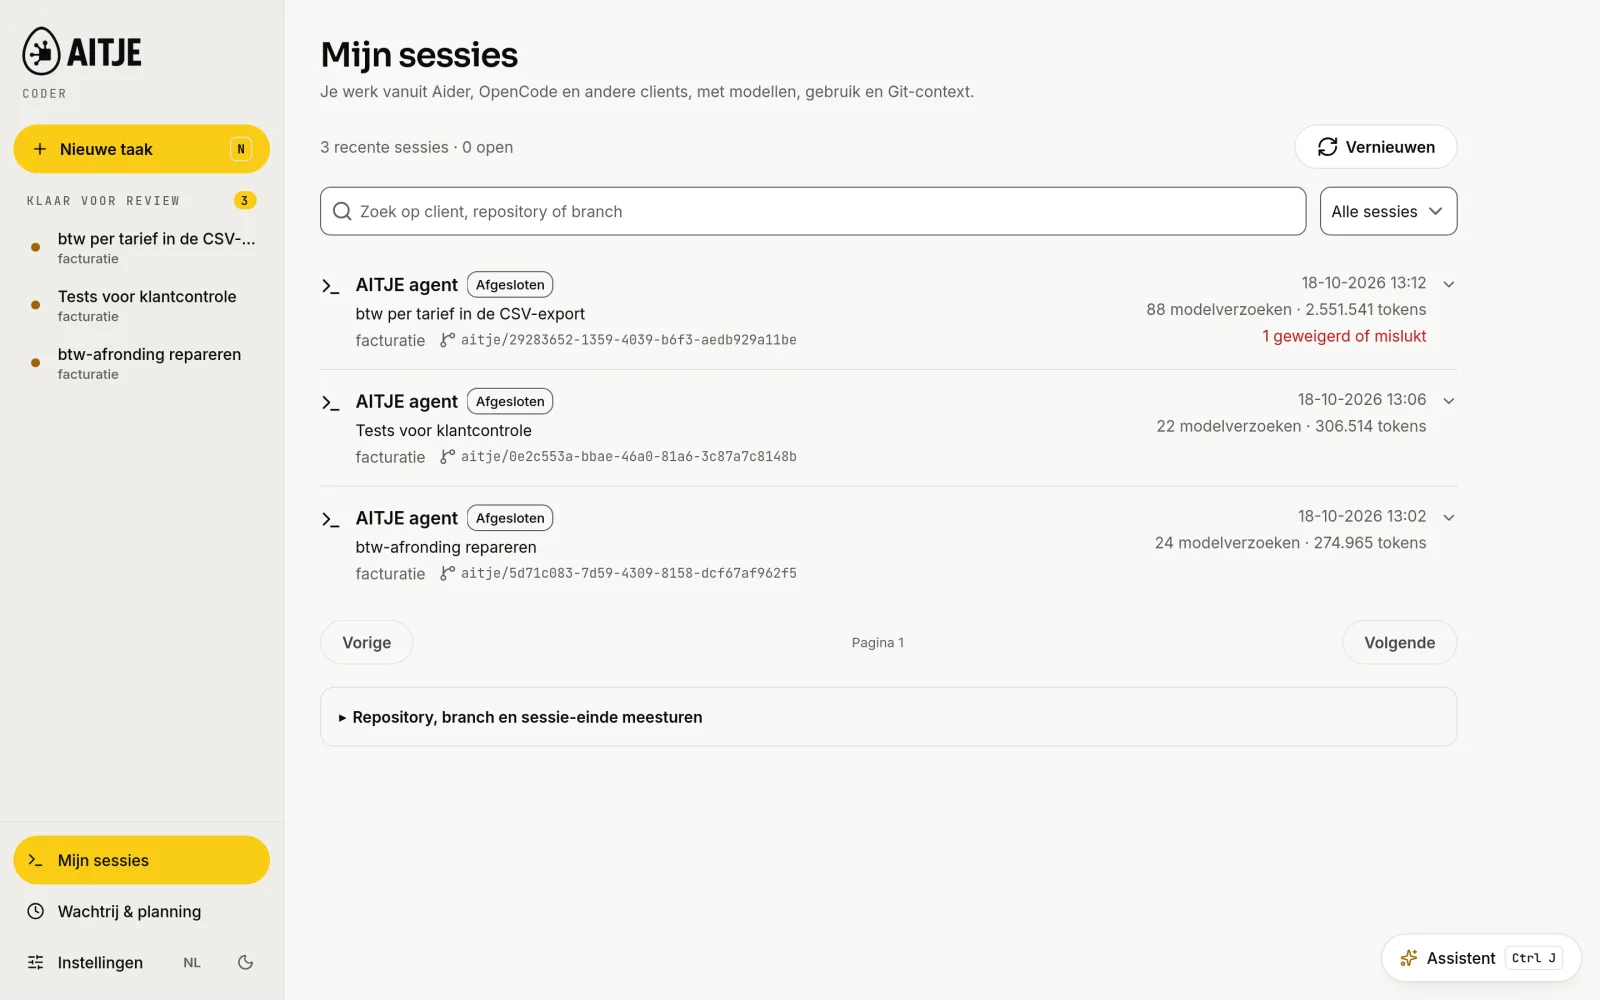Focus the client, repository or branch search field
The width and height of the screenshot is (1600, 1000).
point(813,211)
